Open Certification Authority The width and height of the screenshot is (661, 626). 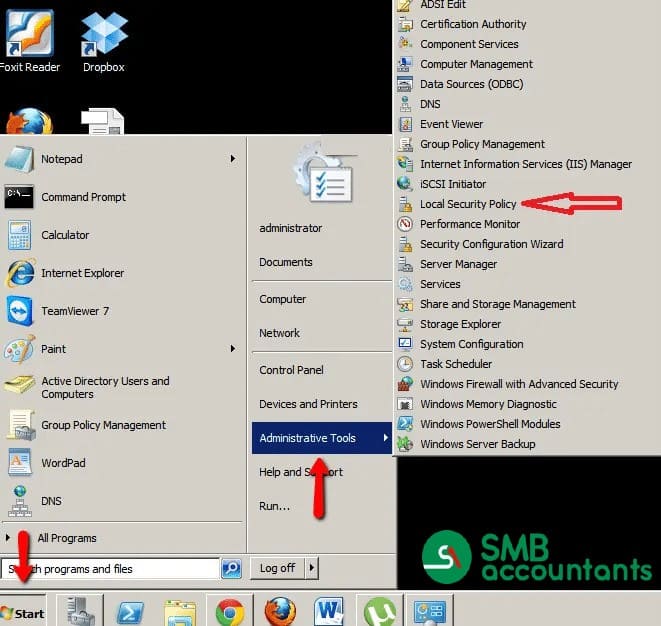pos(473,24)
